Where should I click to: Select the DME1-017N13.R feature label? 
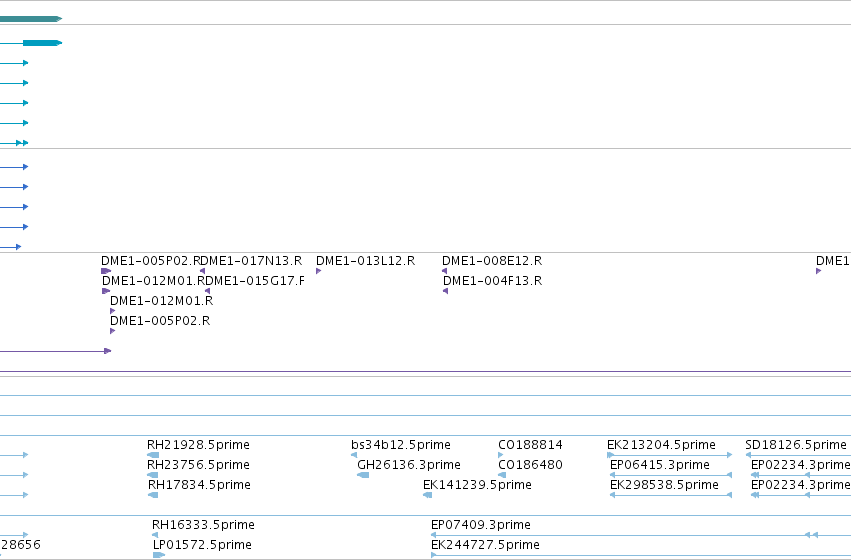pyautogui.click(x=252, y=261)
